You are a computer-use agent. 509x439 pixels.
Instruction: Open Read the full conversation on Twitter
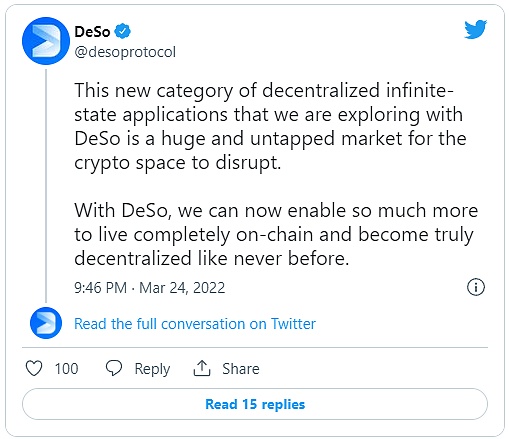195,324
